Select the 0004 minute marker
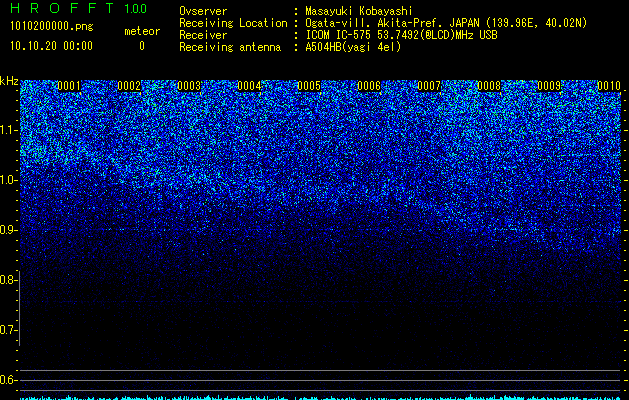The width and height of the screenshot is (629, 400). pos(250,86)
